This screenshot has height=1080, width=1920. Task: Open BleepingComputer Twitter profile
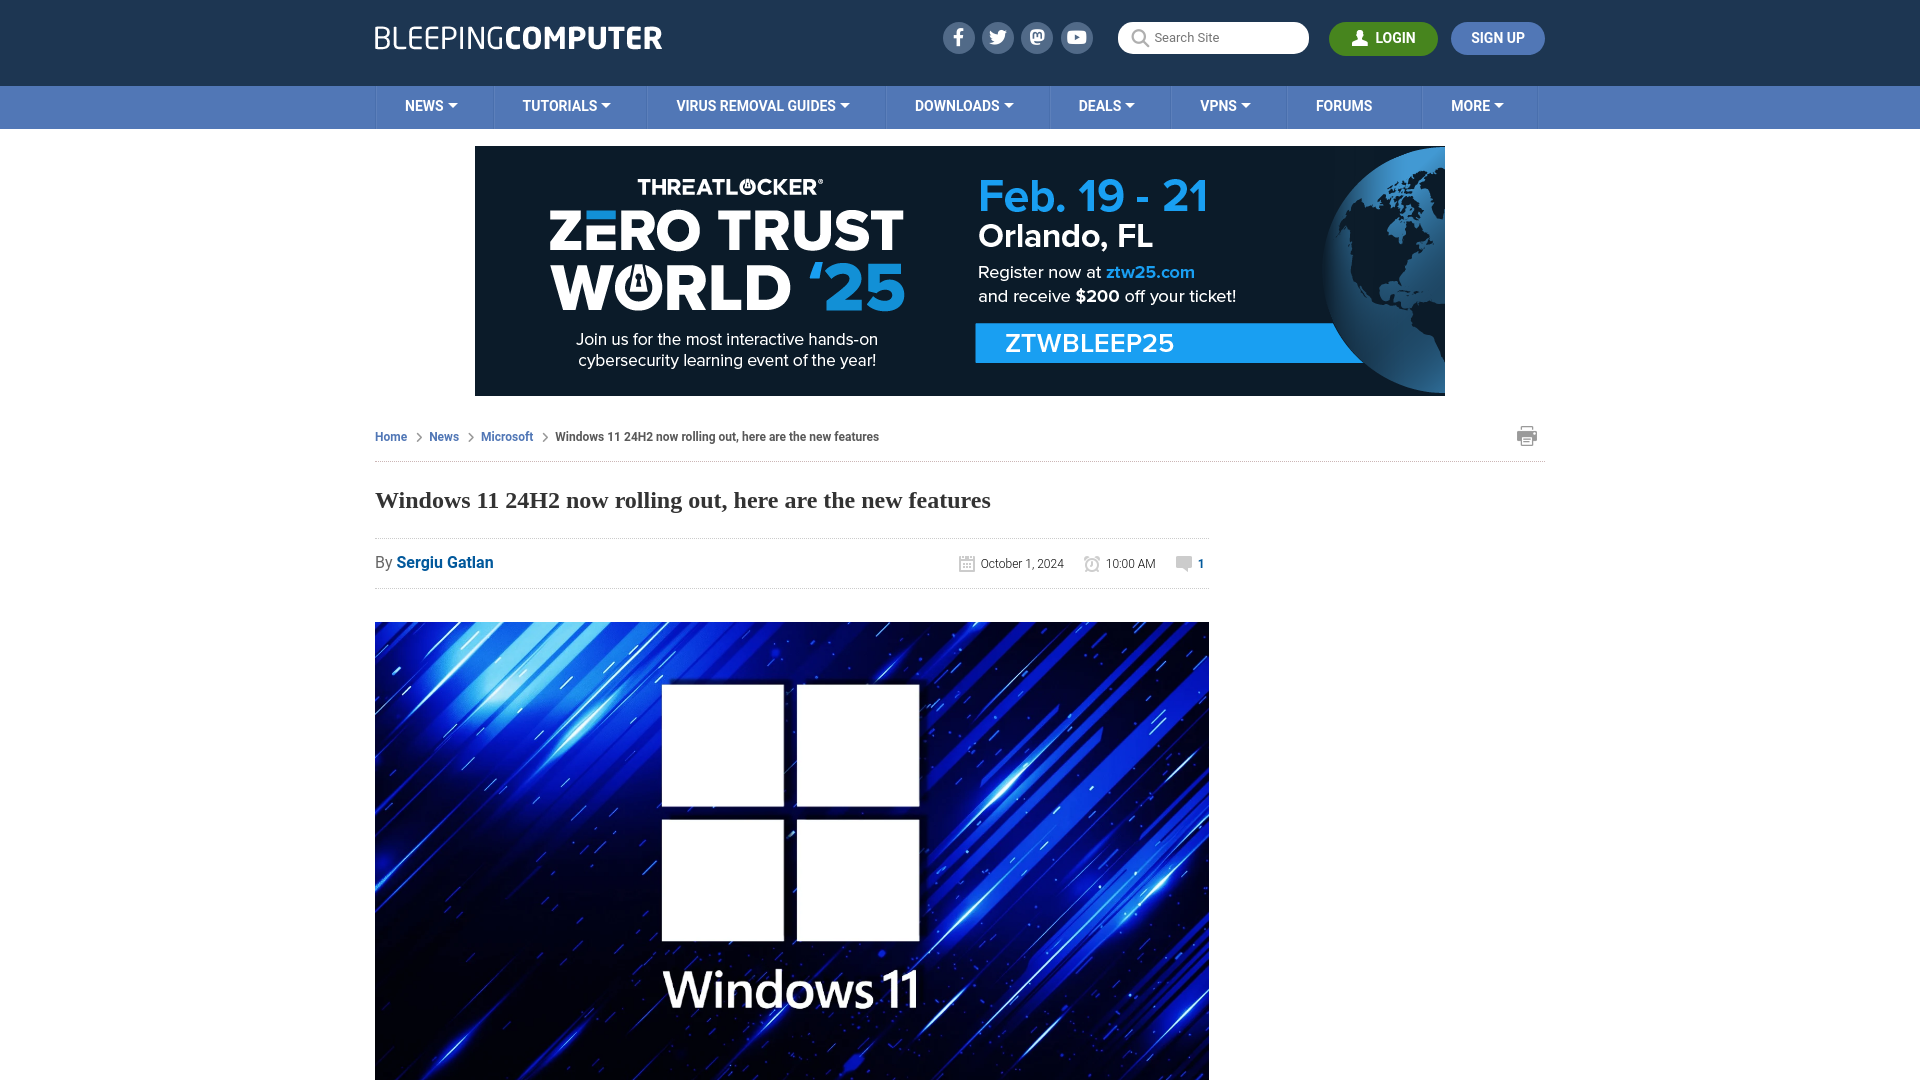pyautogui.click(x=997, y=37)
